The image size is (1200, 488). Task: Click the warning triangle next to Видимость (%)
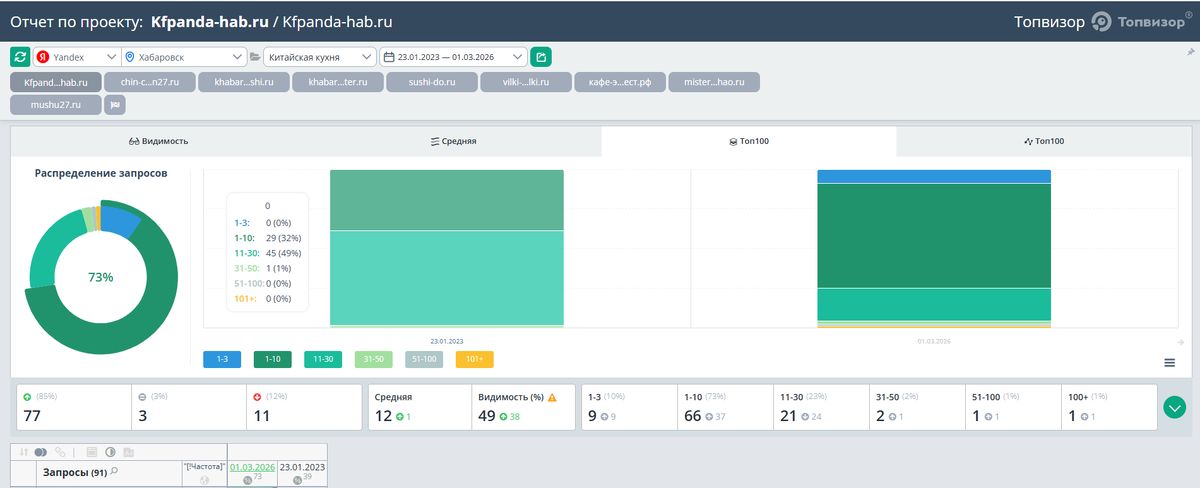point(552,397)
